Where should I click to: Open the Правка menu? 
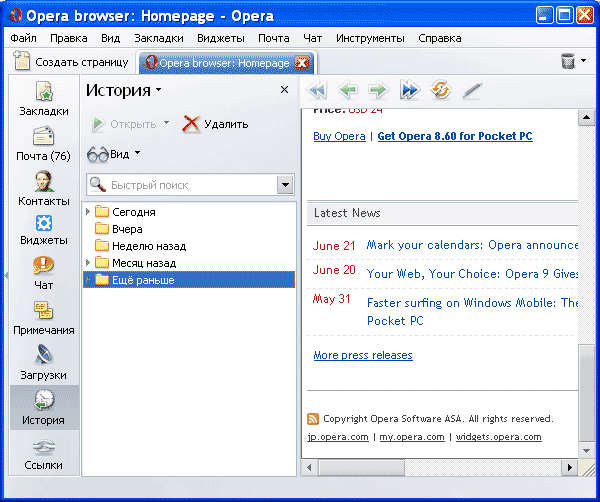coord(68,38)
